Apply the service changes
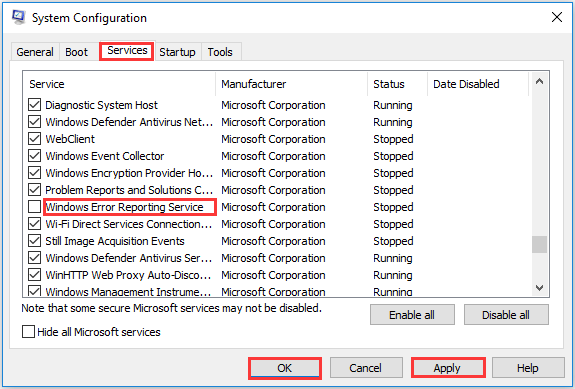This screenshot has height=389, width=575. [x=448, y=368]
